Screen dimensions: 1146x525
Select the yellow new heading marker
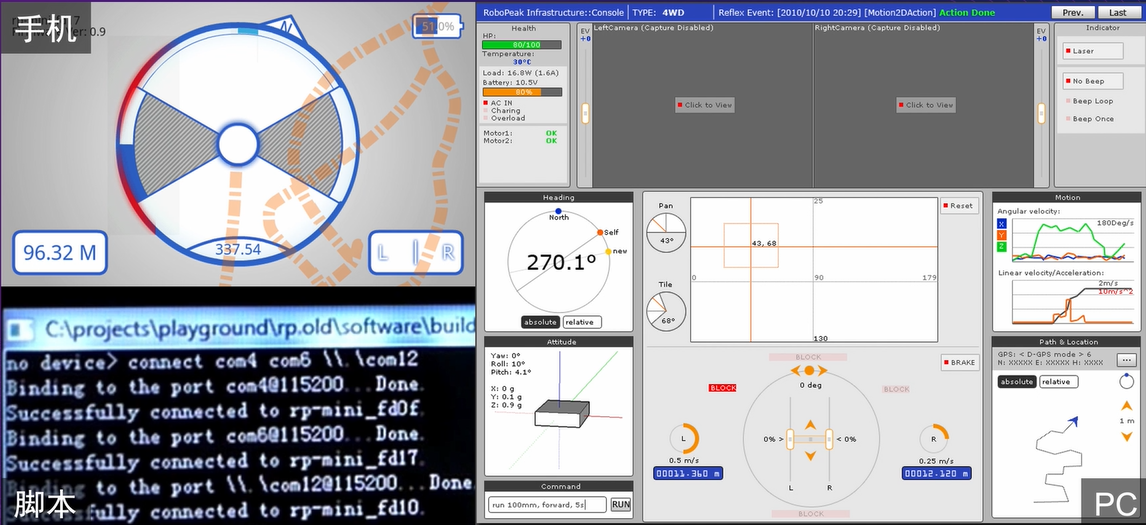coord(608,252)
